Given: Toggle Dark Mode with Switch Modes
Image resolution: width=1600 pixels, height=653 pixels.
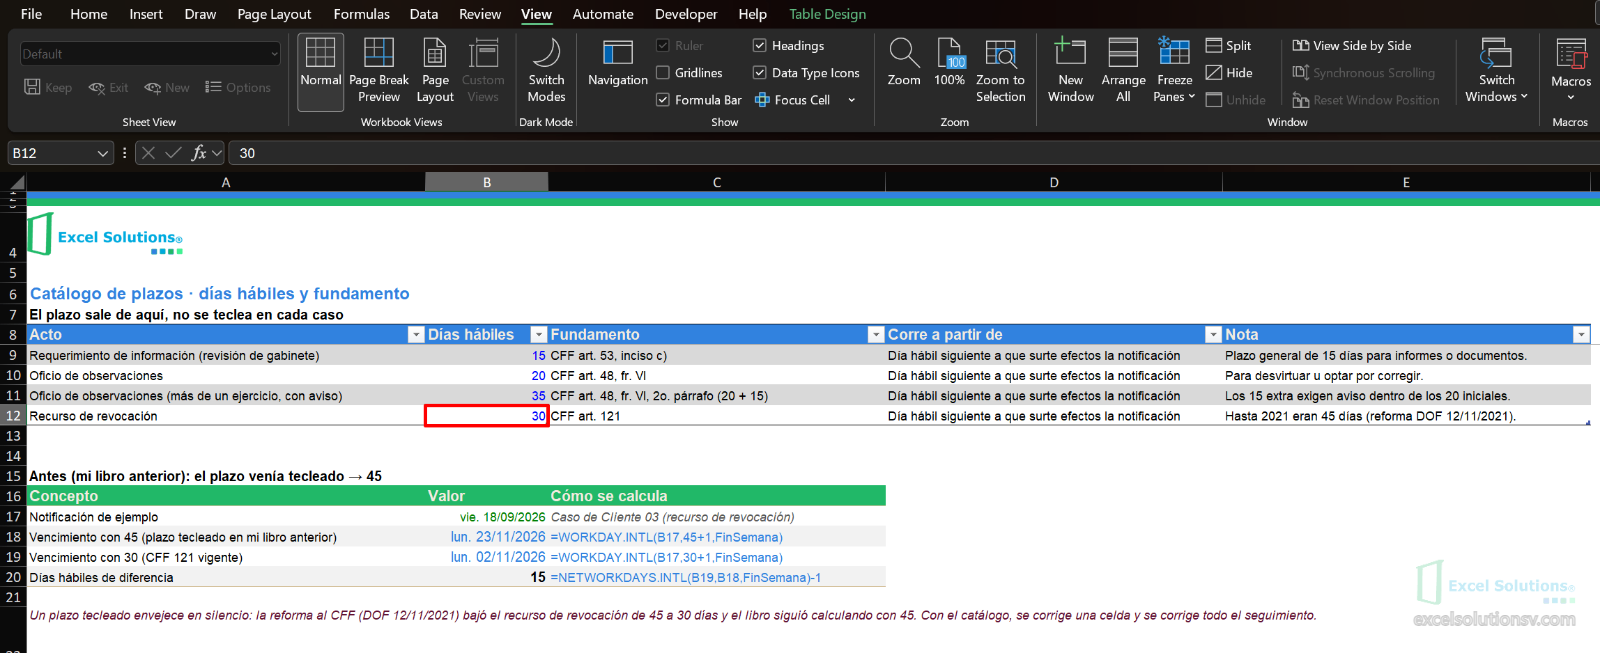Looking at the screenshot, I should 546,71.
